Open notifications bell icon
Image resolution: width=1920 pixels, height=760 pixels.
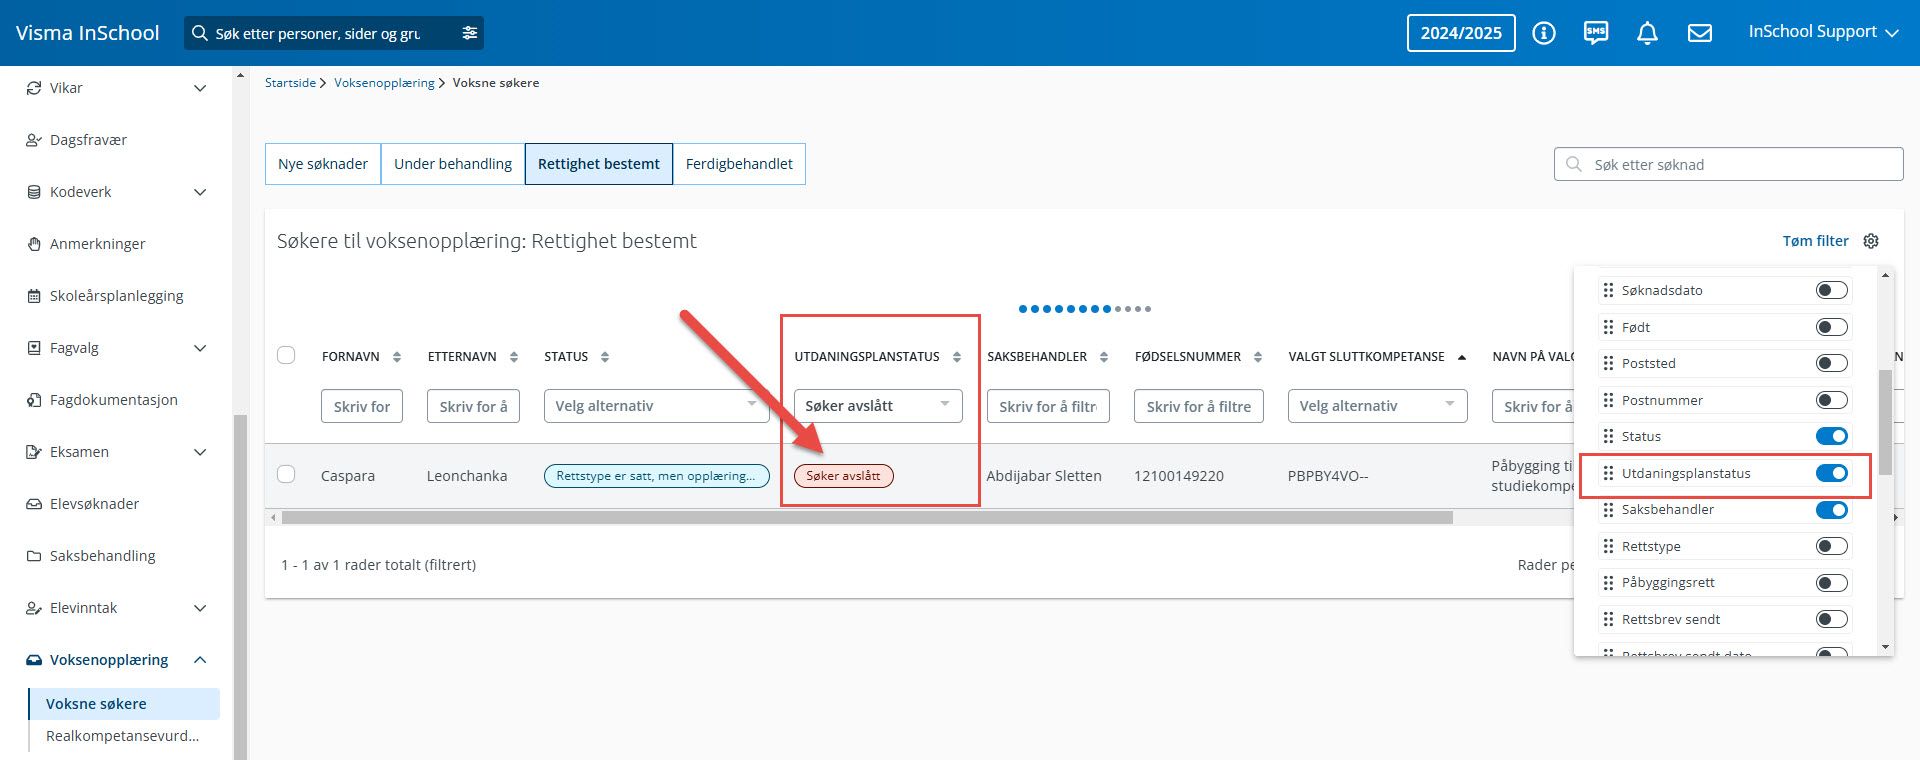(x=1647, y=33)
